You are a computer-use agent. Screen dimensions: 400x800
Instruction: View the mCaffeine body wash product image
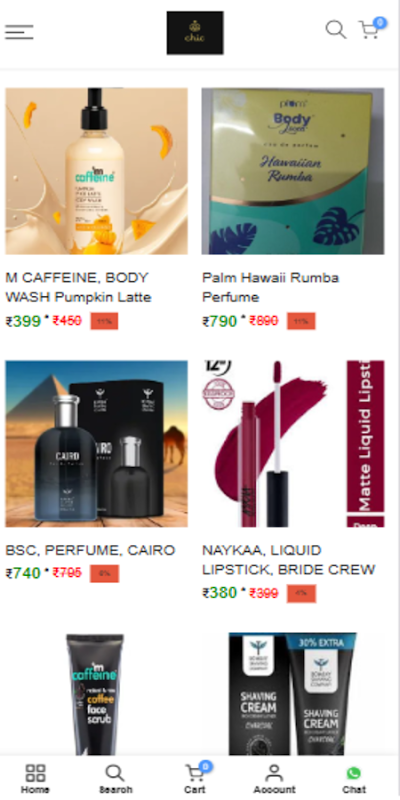tap(96, 171)
